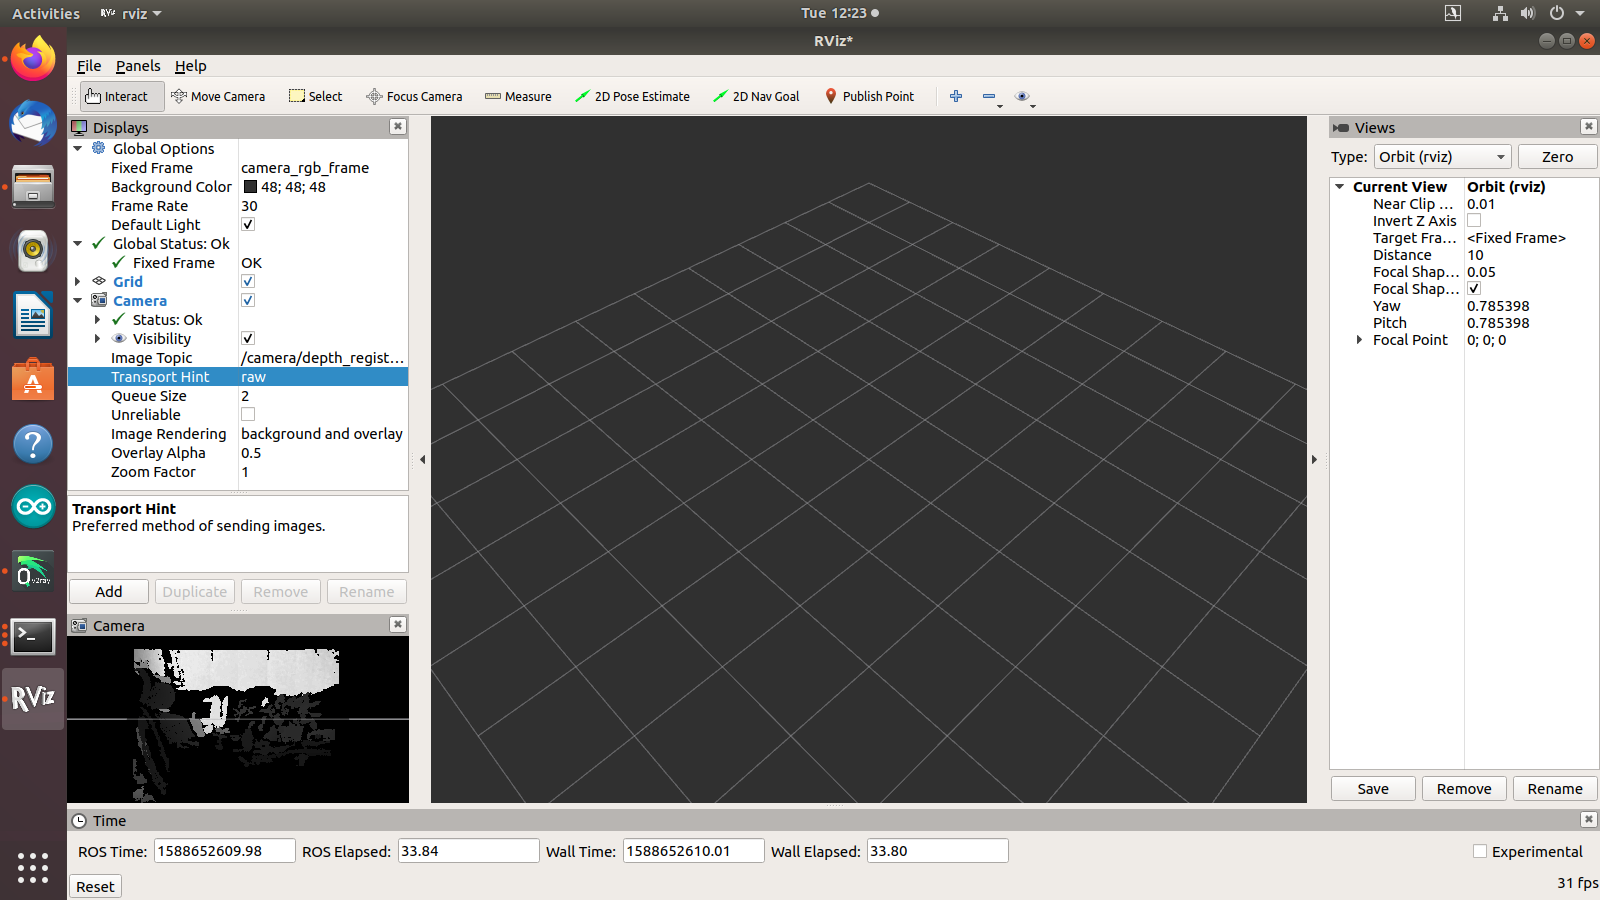
Task: Pick the Measure tool
Action: 518,96
